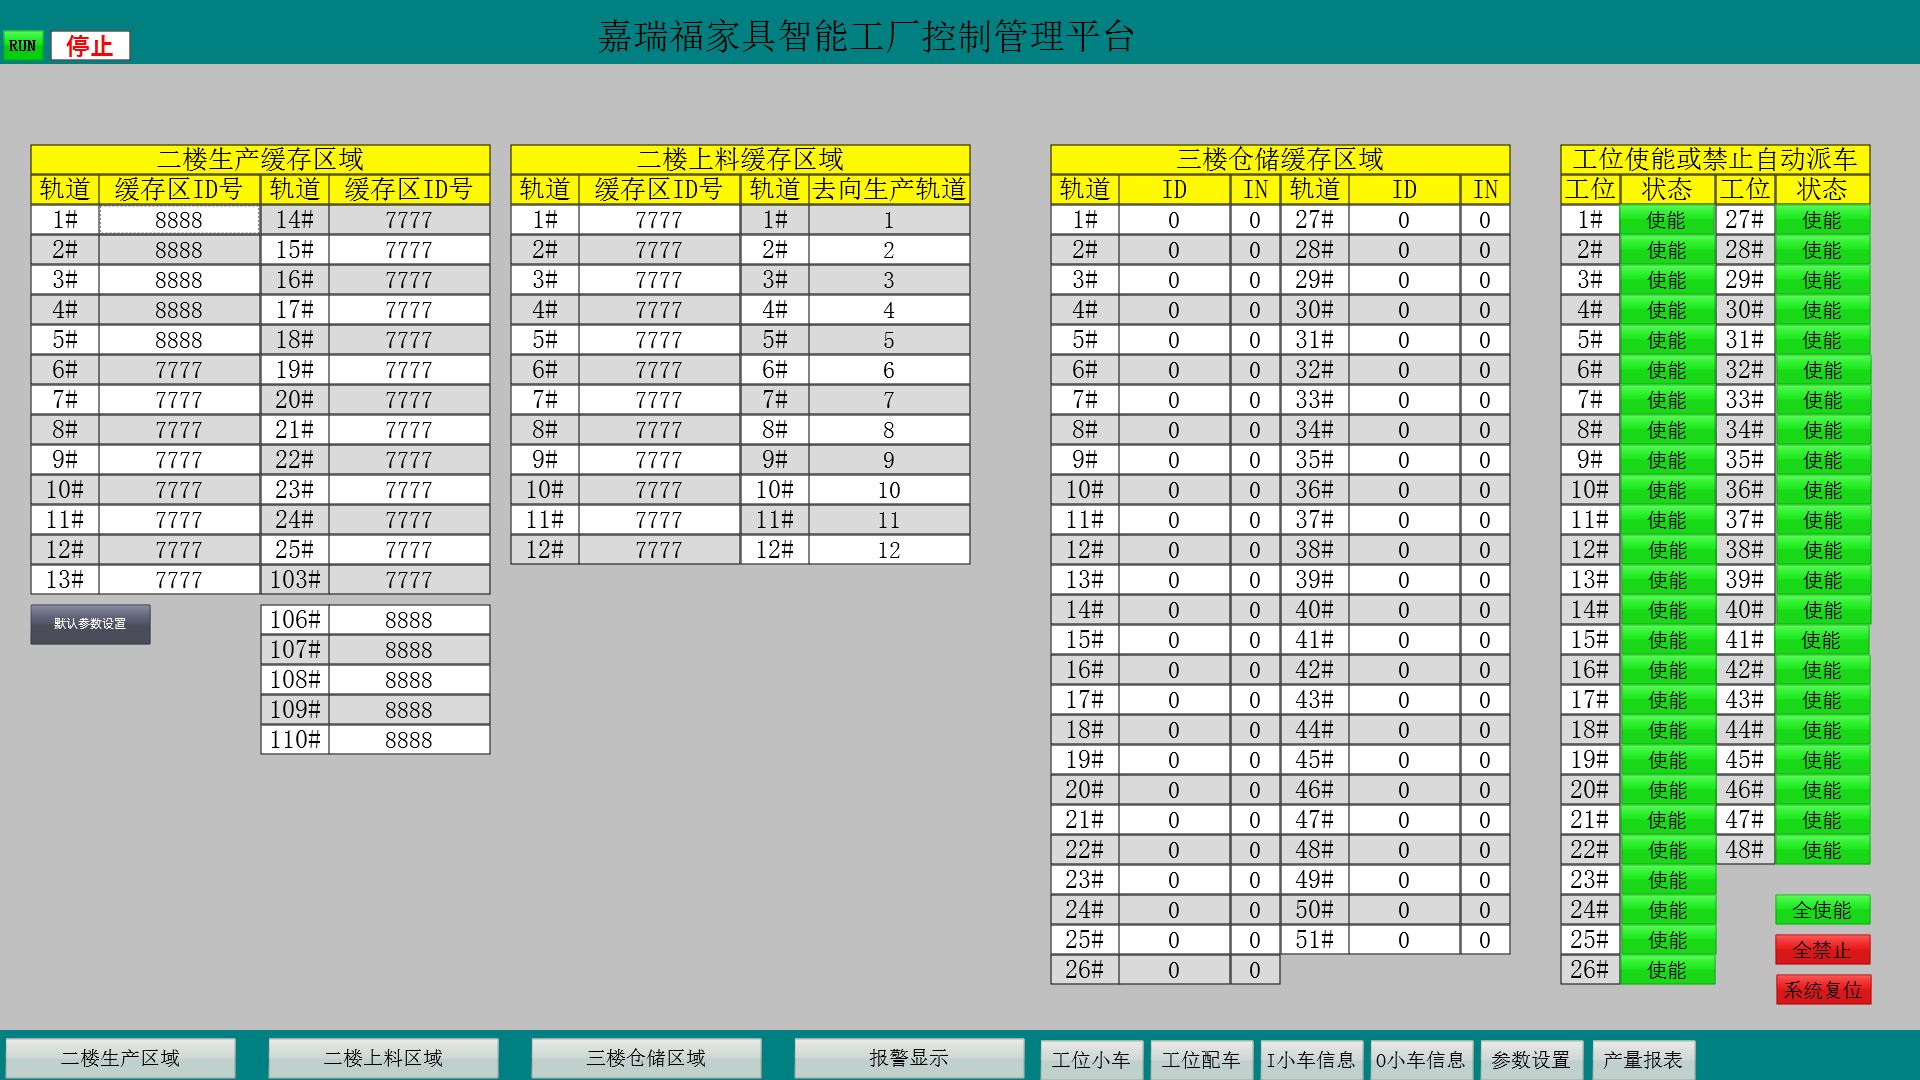Edit track 110# buffer ID field
The width and height of the screenshot is (1920, 1080).
coord(409,740)
